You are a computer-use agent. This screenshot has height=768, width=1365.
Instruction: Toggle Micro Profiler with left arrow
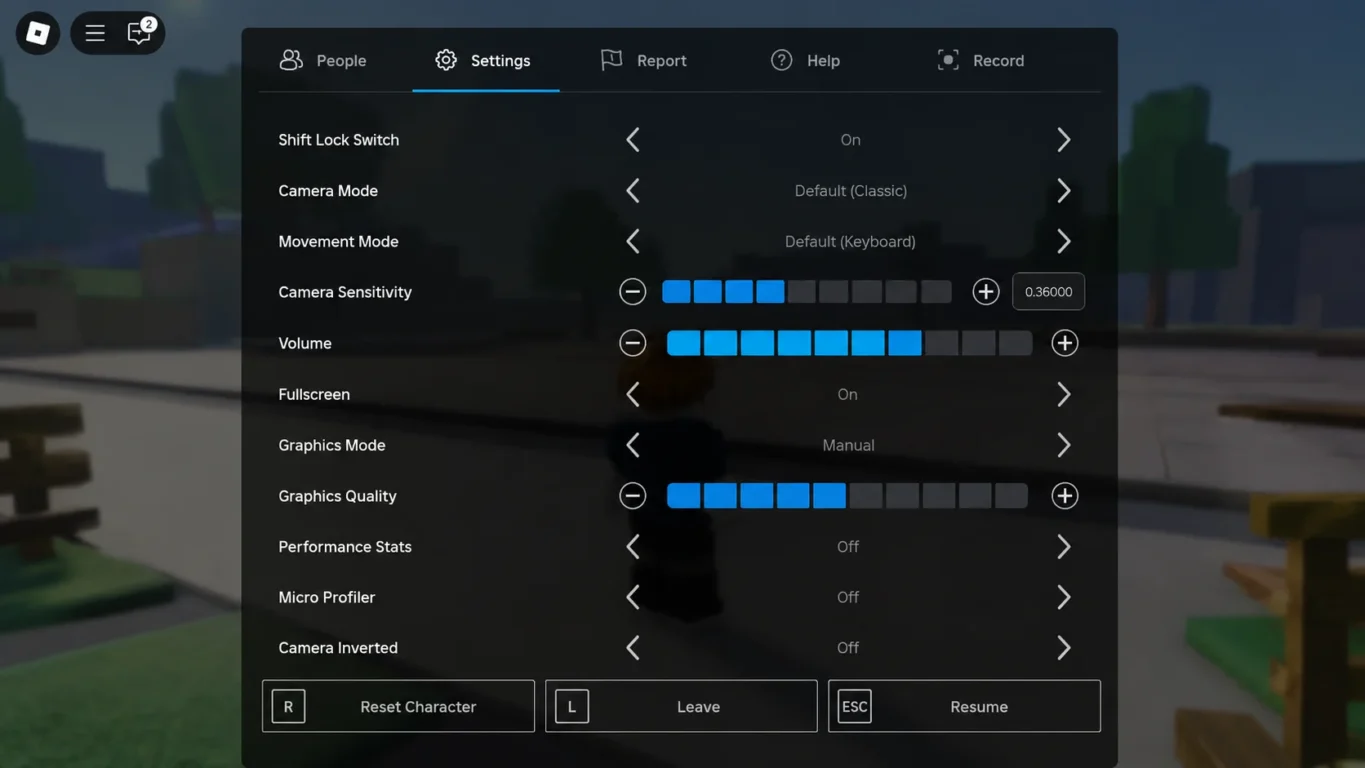[x=633, y=597]
